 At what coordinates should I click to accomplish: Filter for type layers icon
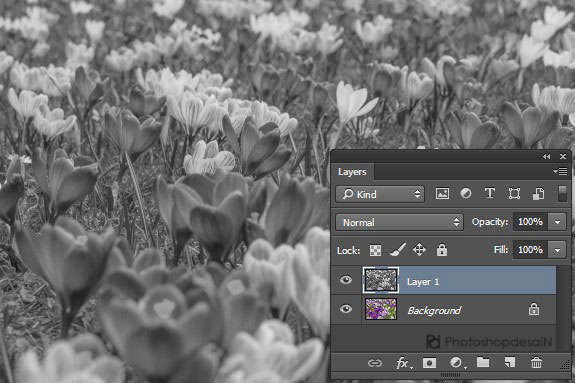click(490, 193)
